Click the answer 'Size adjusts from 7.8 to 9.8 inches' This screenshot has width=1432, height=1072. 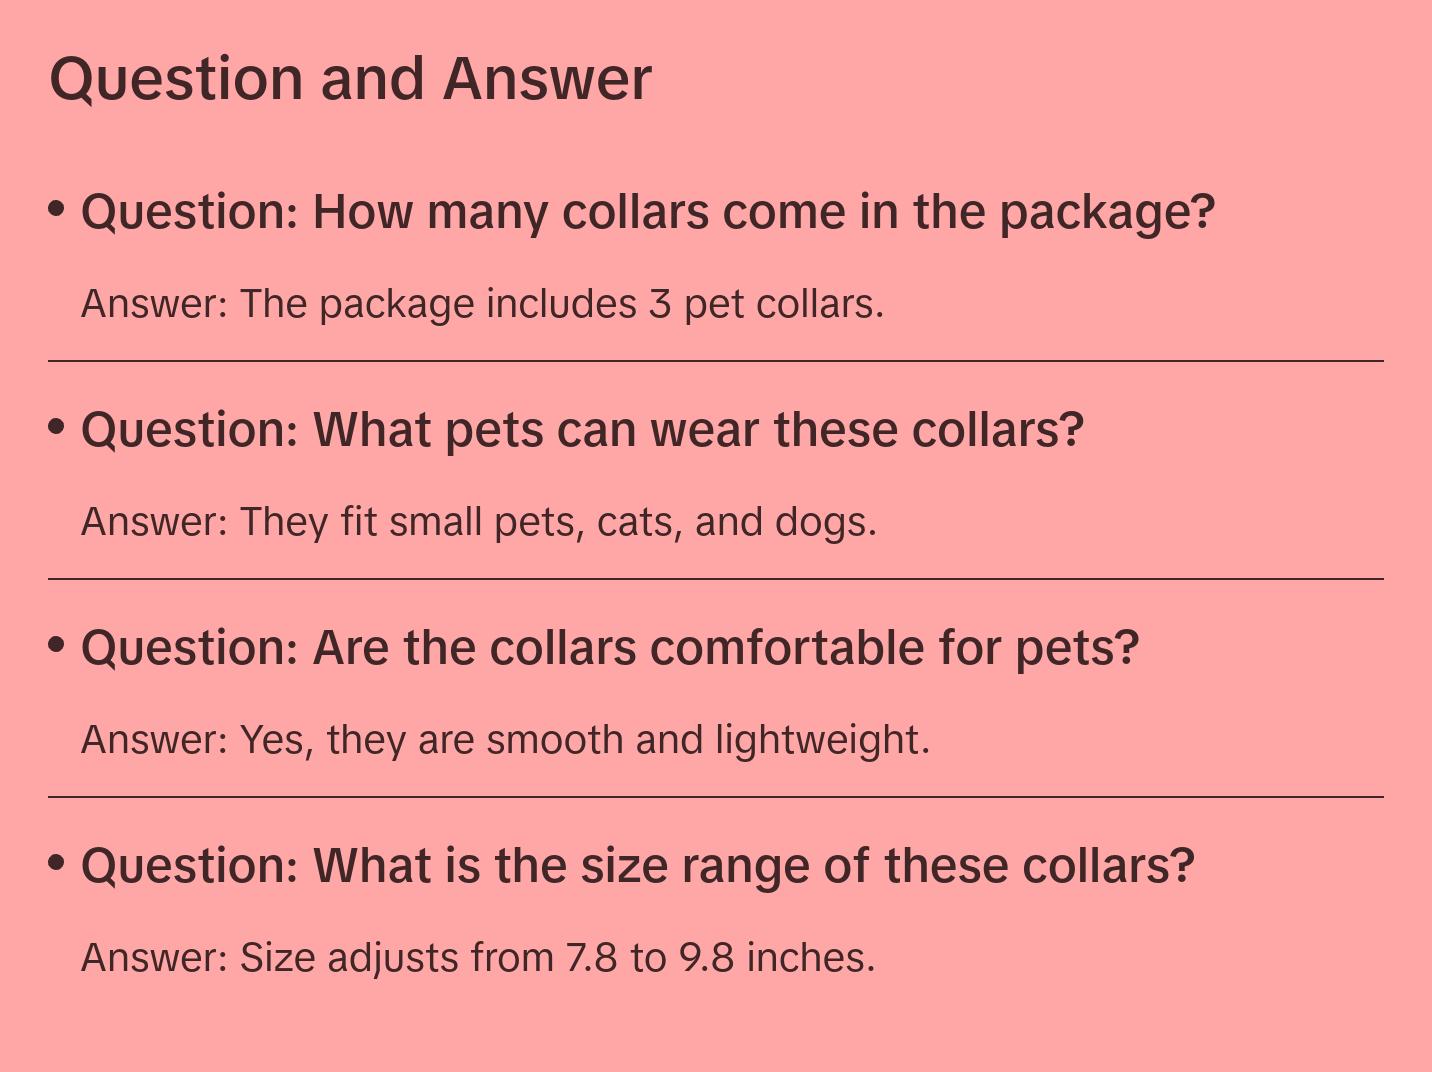(478, 958)
